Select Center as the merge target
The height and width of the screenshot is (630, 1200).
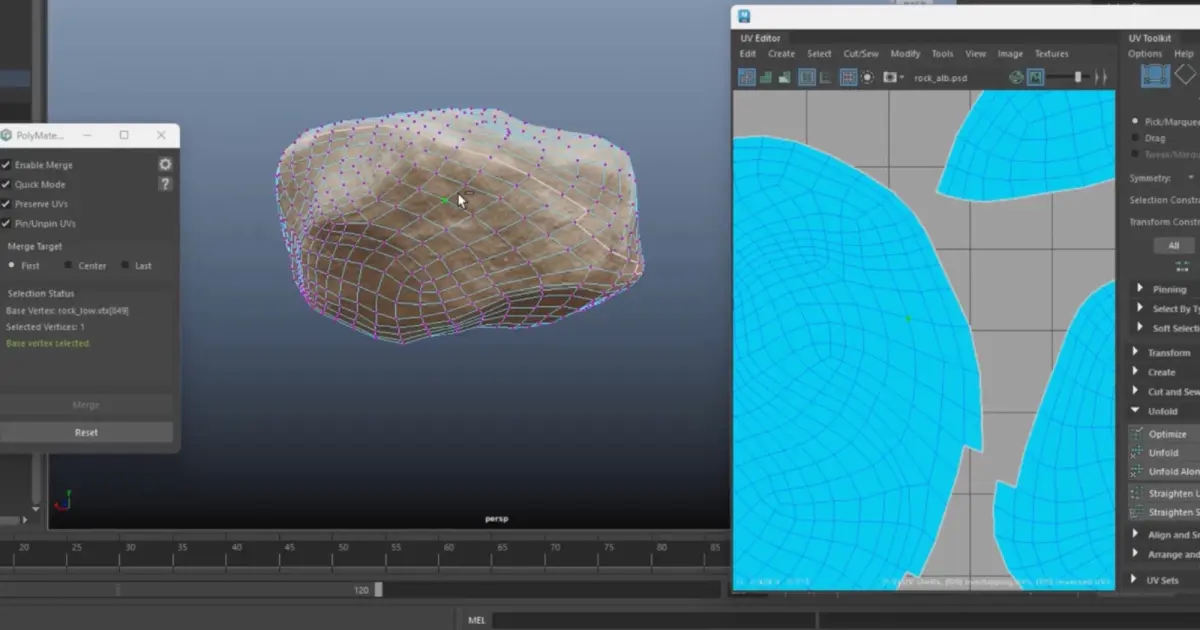[x=68, y=266]
